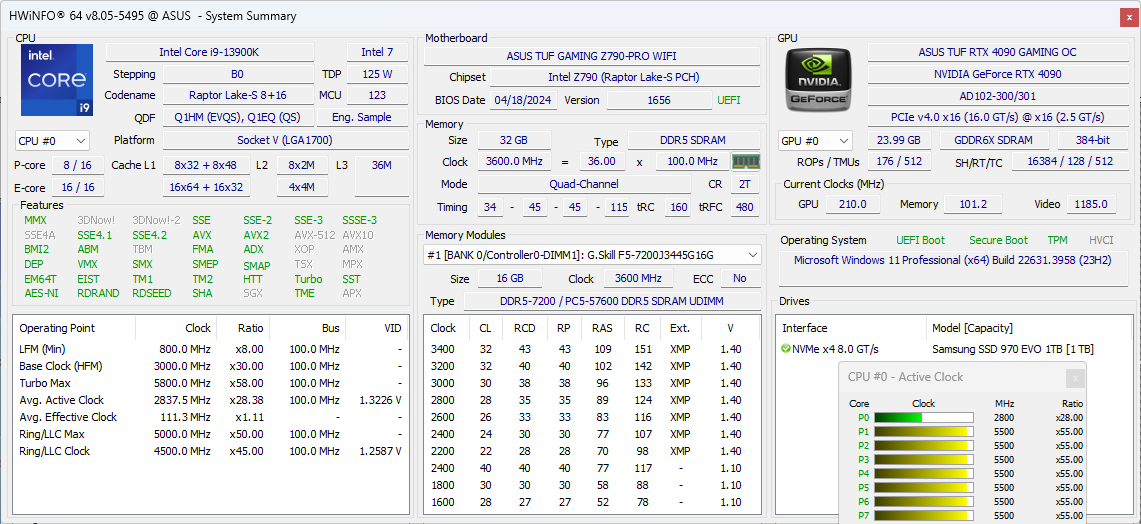1141x524 pixels.
Task: Click the AD102-300/301 chip field
Action: (997, 96)
